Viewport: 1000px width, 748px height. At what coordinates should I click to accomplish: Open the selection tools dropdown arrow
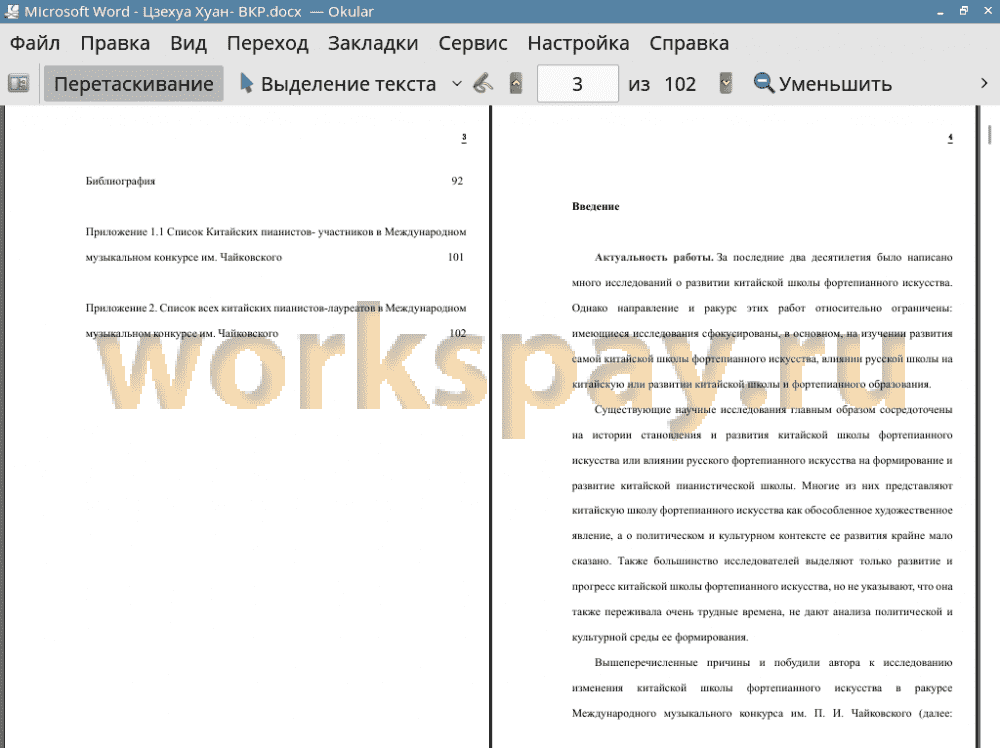[x=457, y=84]
